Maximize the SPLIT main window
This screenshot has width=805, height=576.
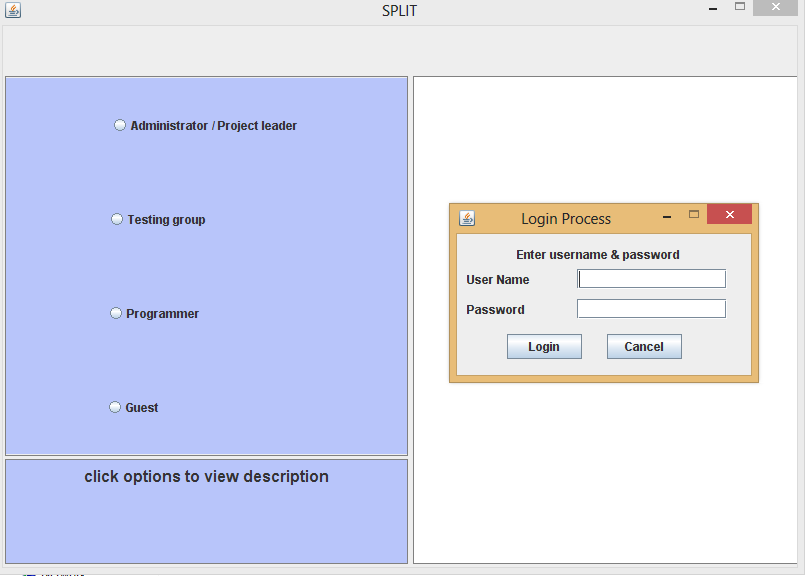coord(740,8)
